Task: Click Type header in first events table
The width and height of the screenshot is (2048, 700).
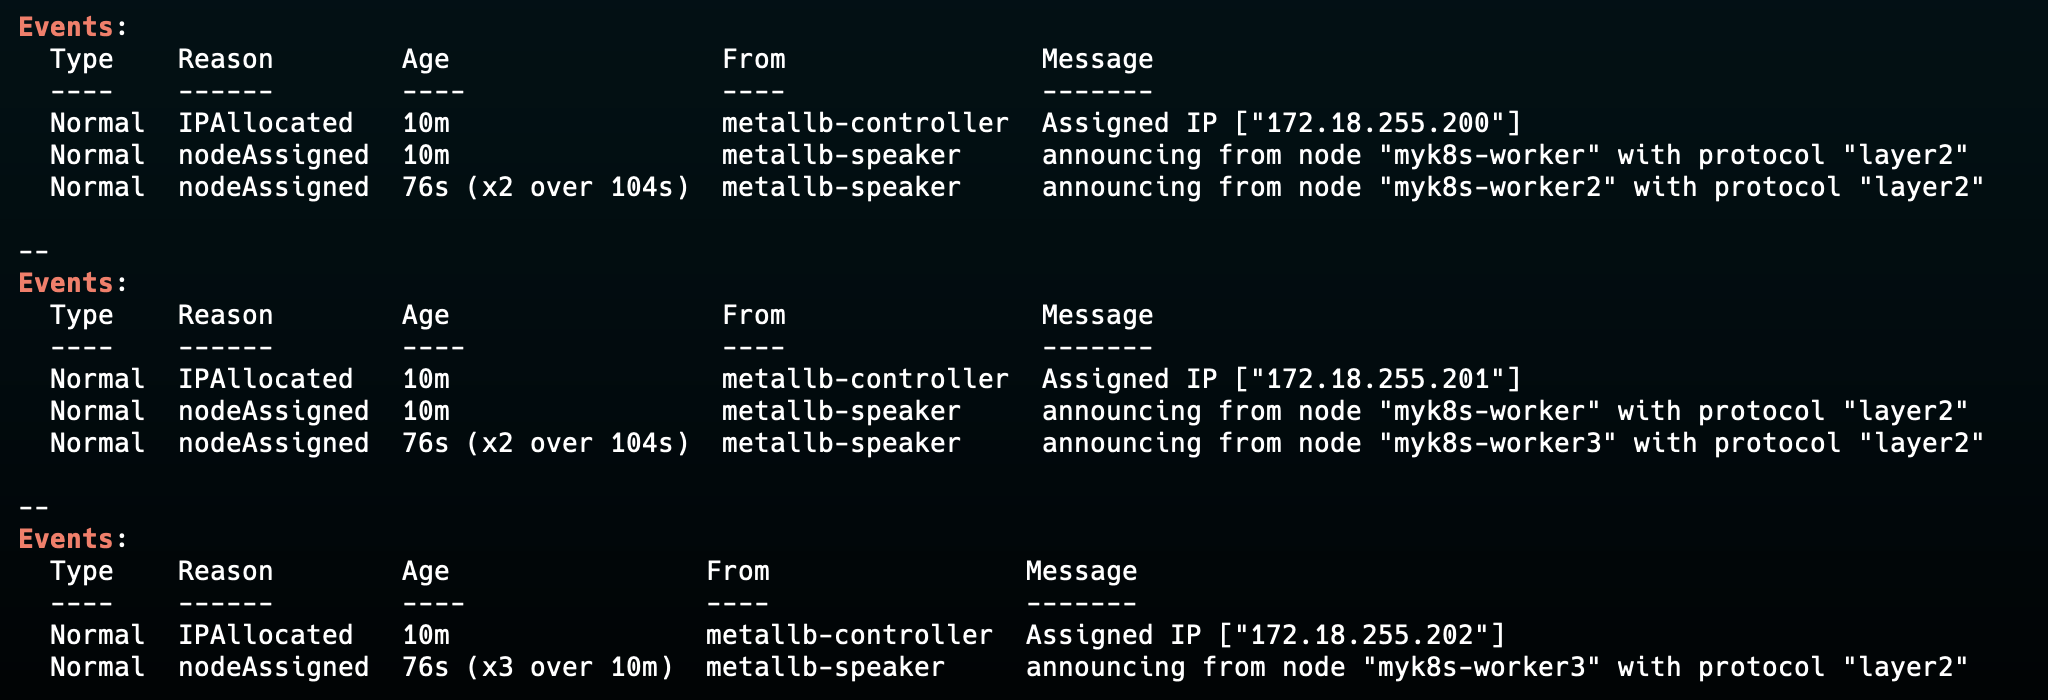Action: 82,59
